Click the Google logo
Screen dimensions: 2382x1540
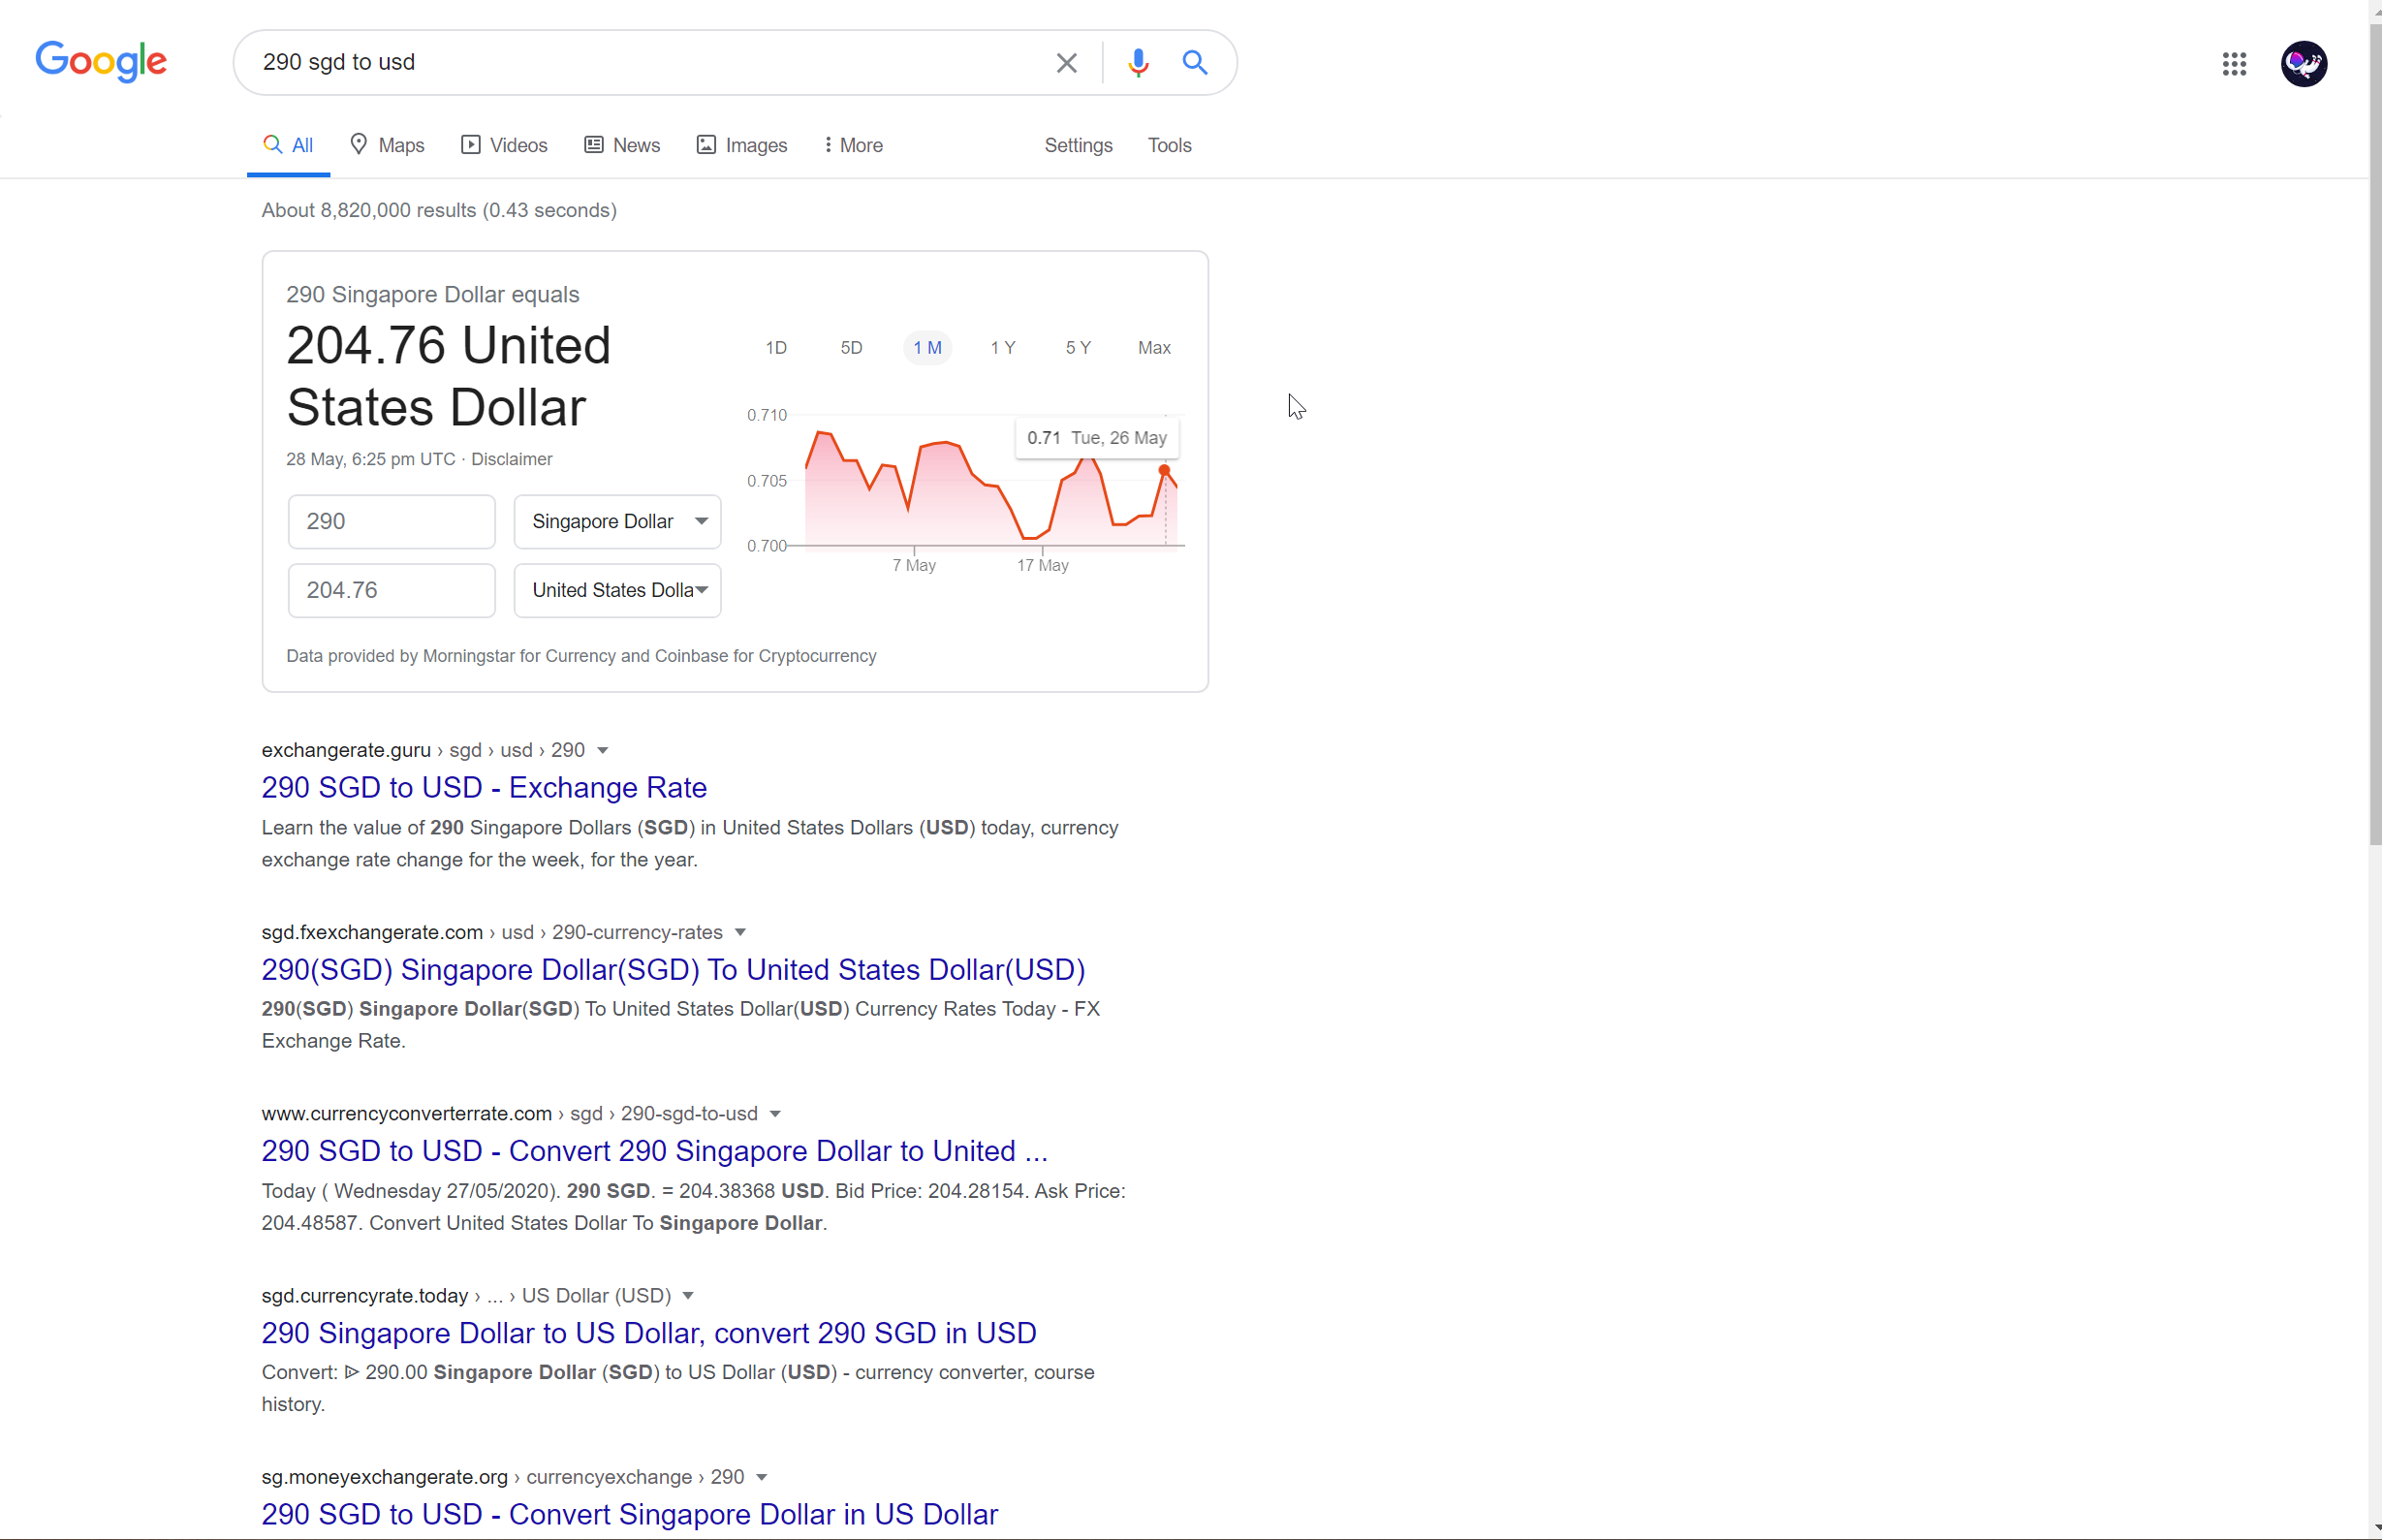tap(101, 62)
